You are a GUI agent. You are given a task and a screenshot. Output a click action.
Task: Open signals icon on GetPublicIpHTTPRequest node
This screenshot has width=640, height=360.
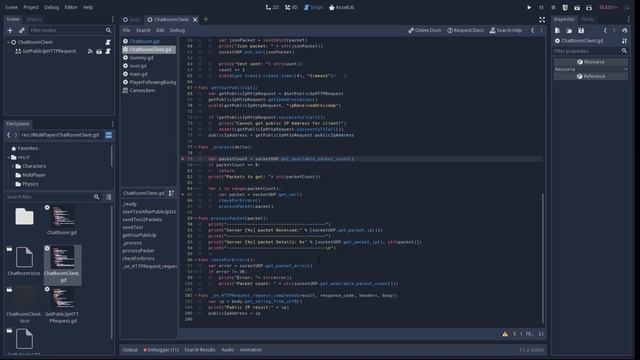[90, 51]
